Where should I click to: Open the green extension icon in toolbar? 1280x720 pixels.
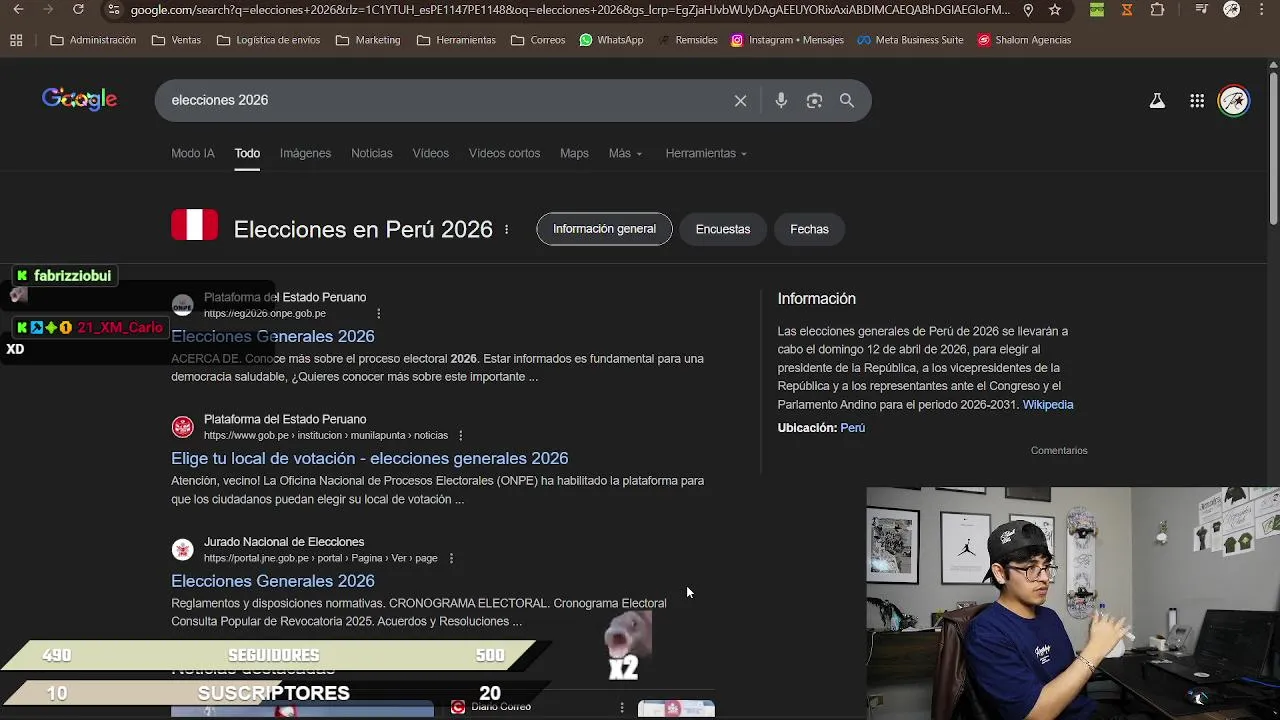(1097, 10)
